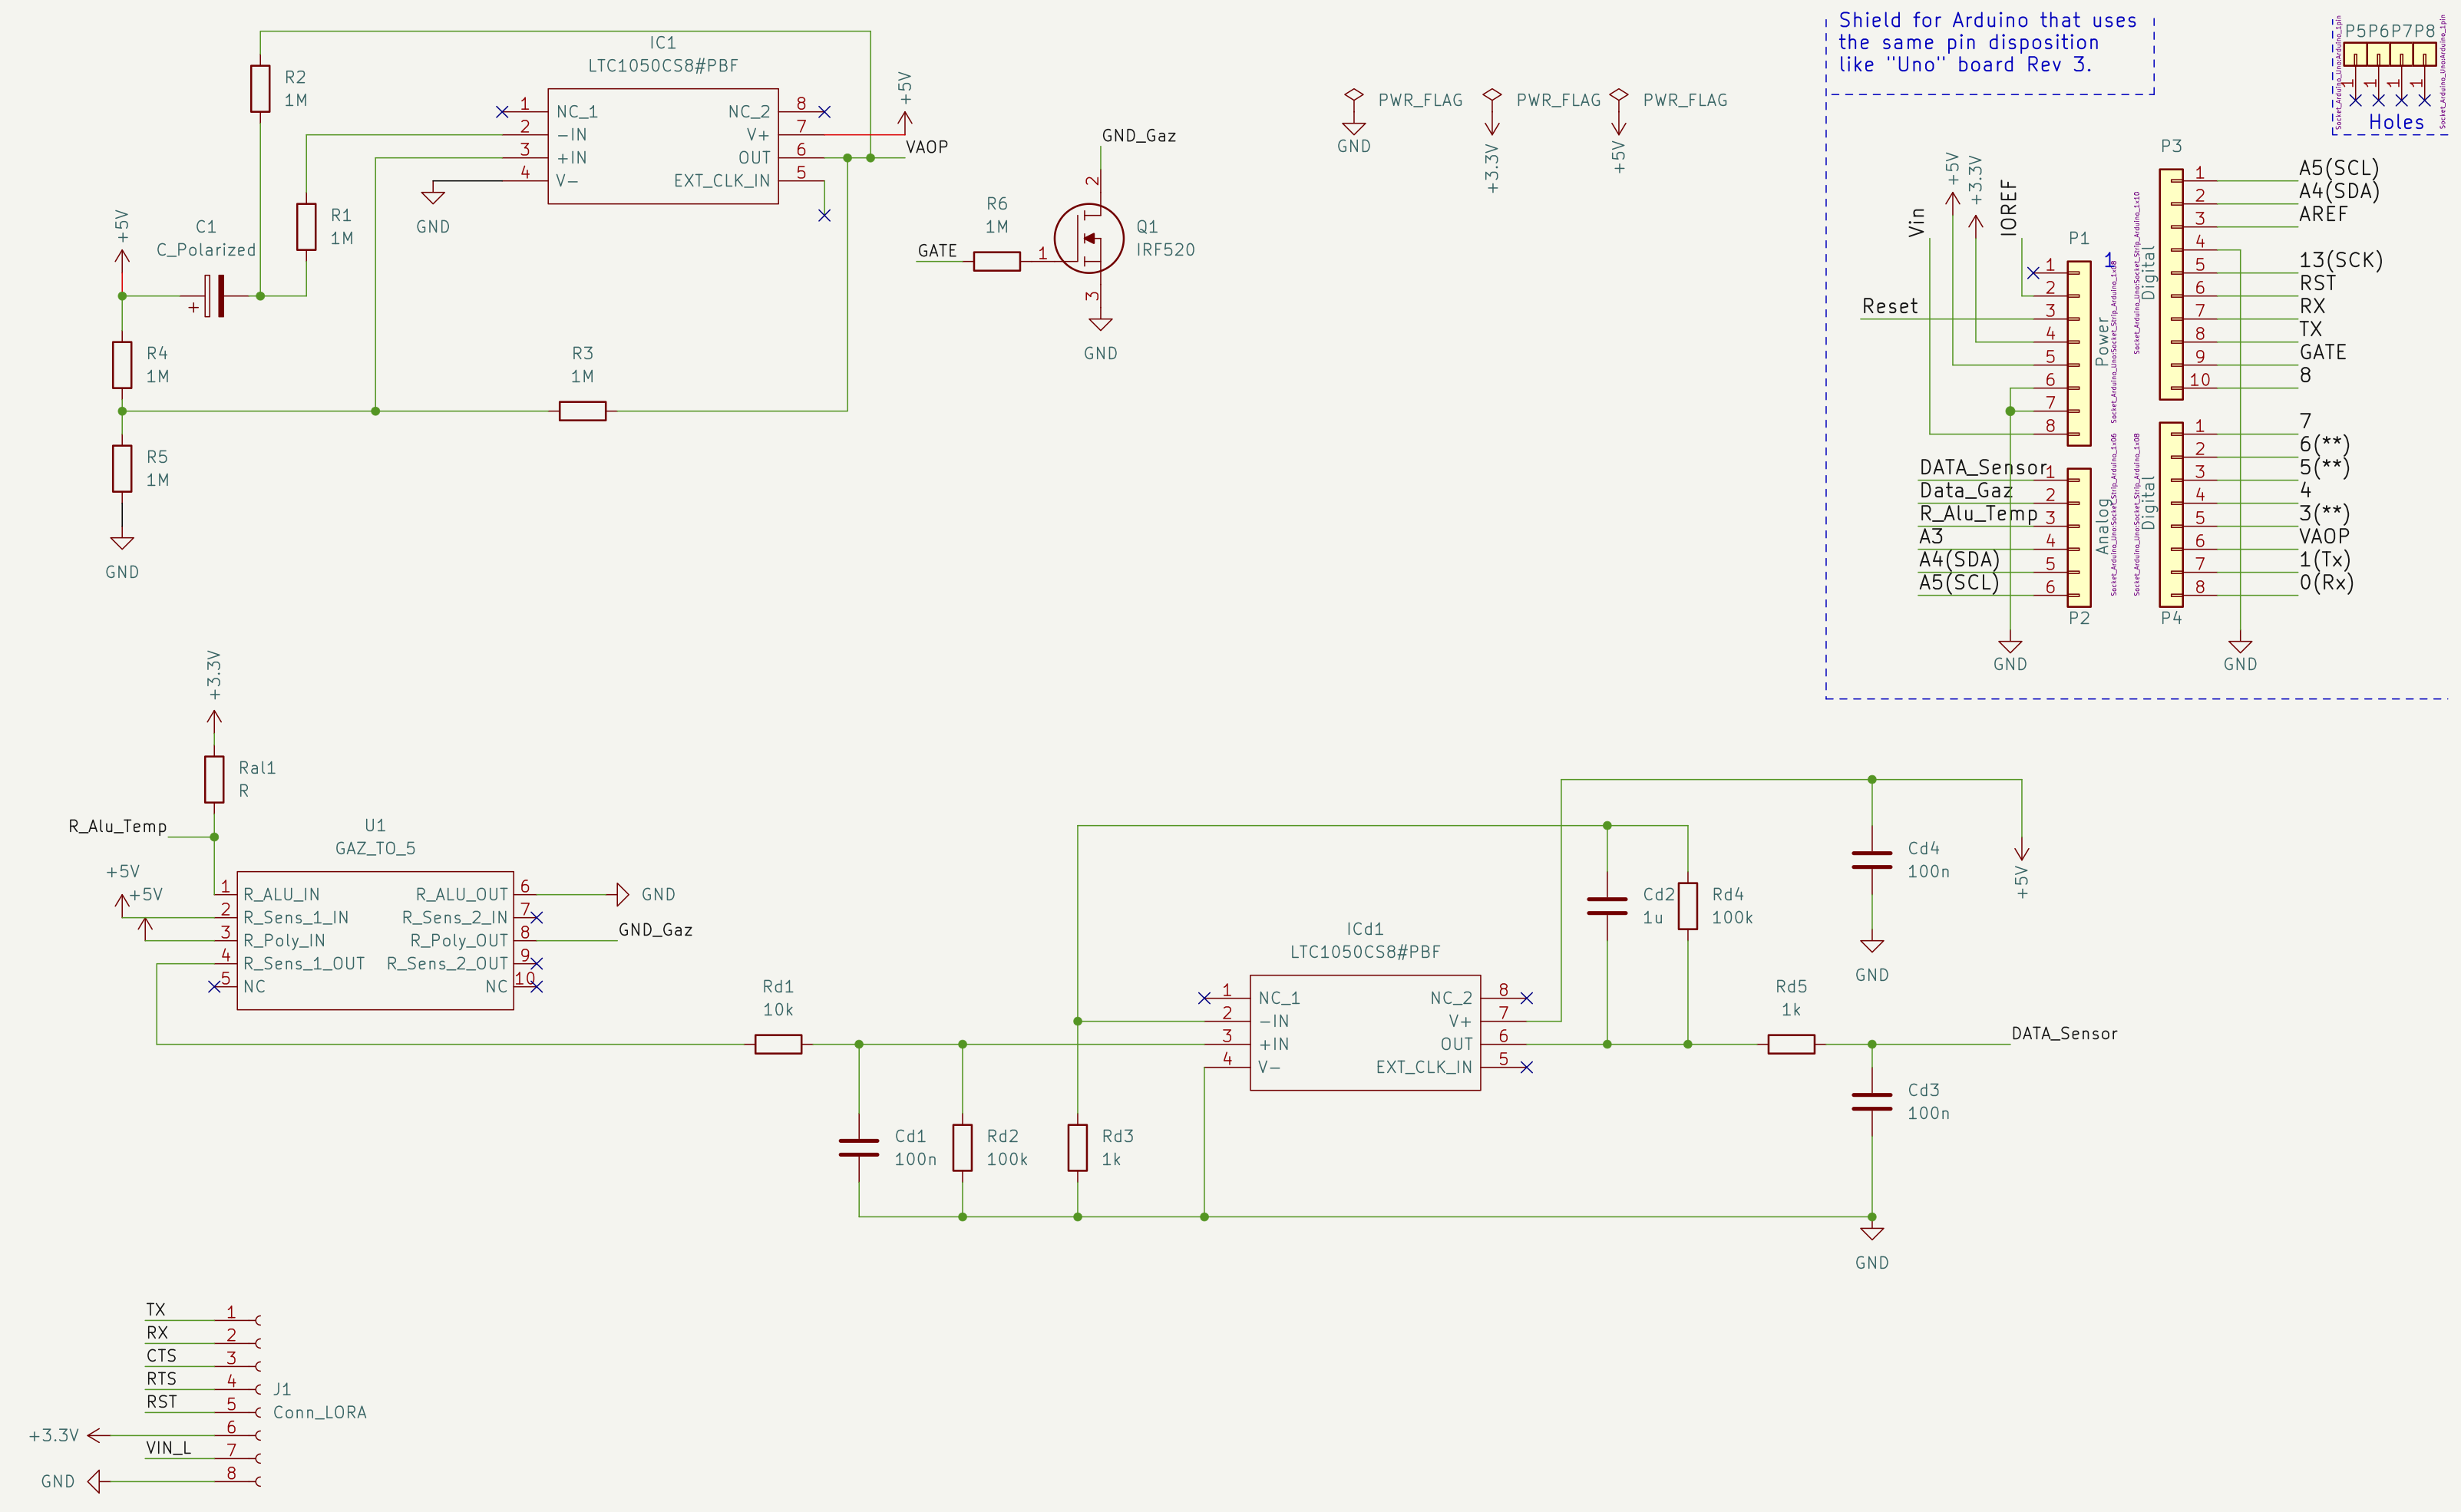Select the R2 1M resistor symbol
Image resolution: width=2461 pixels, height=1512 pixels.
[x=260, y=88]
